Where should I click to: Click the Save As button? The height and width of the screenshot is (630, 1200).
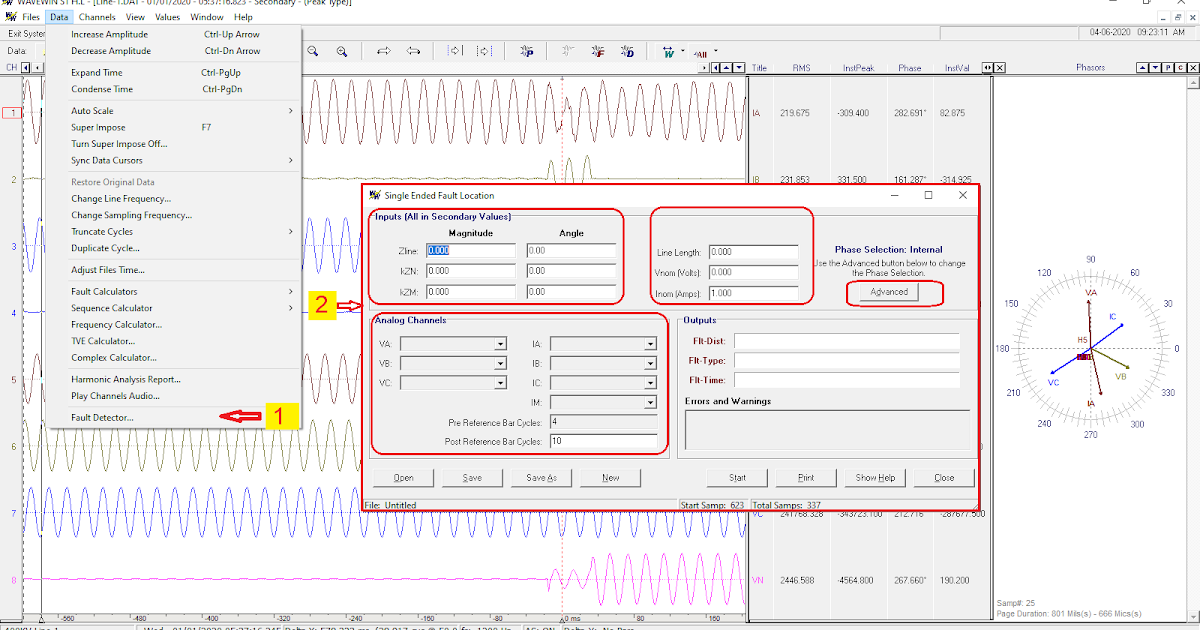541,477
